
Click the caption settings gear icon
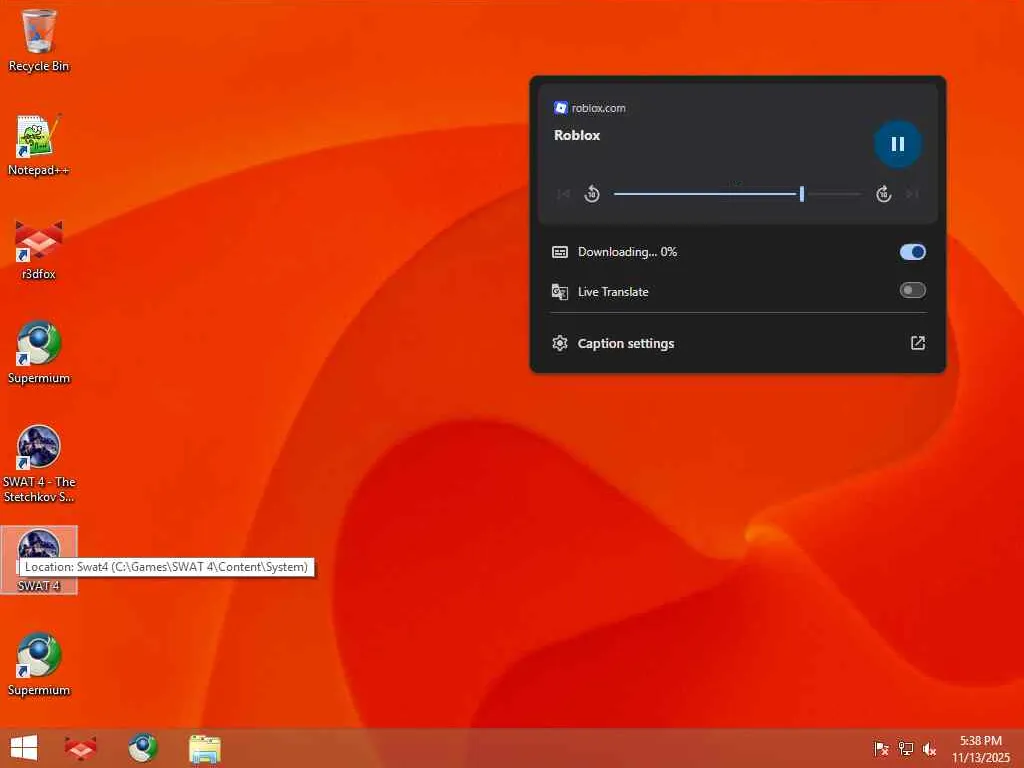pos(560,344)
